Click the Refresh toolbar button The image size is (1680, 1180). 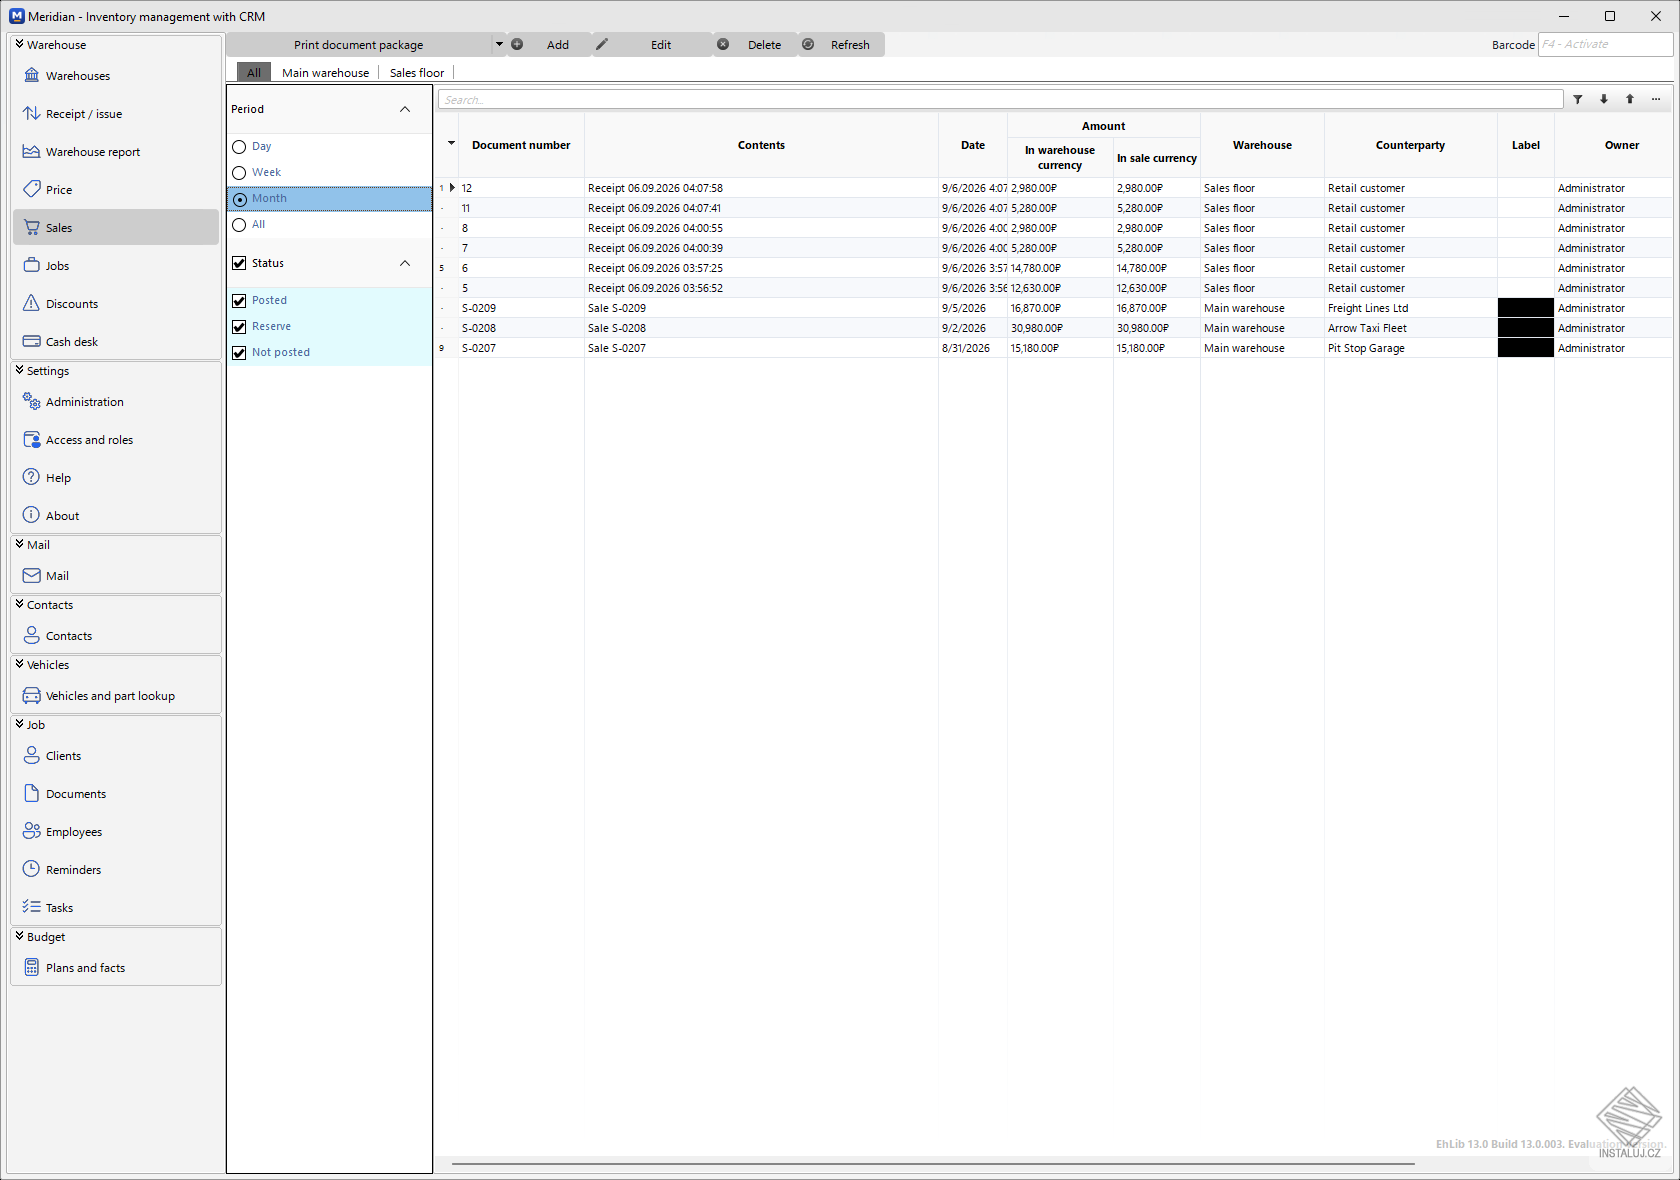click(x=841, y=45)
